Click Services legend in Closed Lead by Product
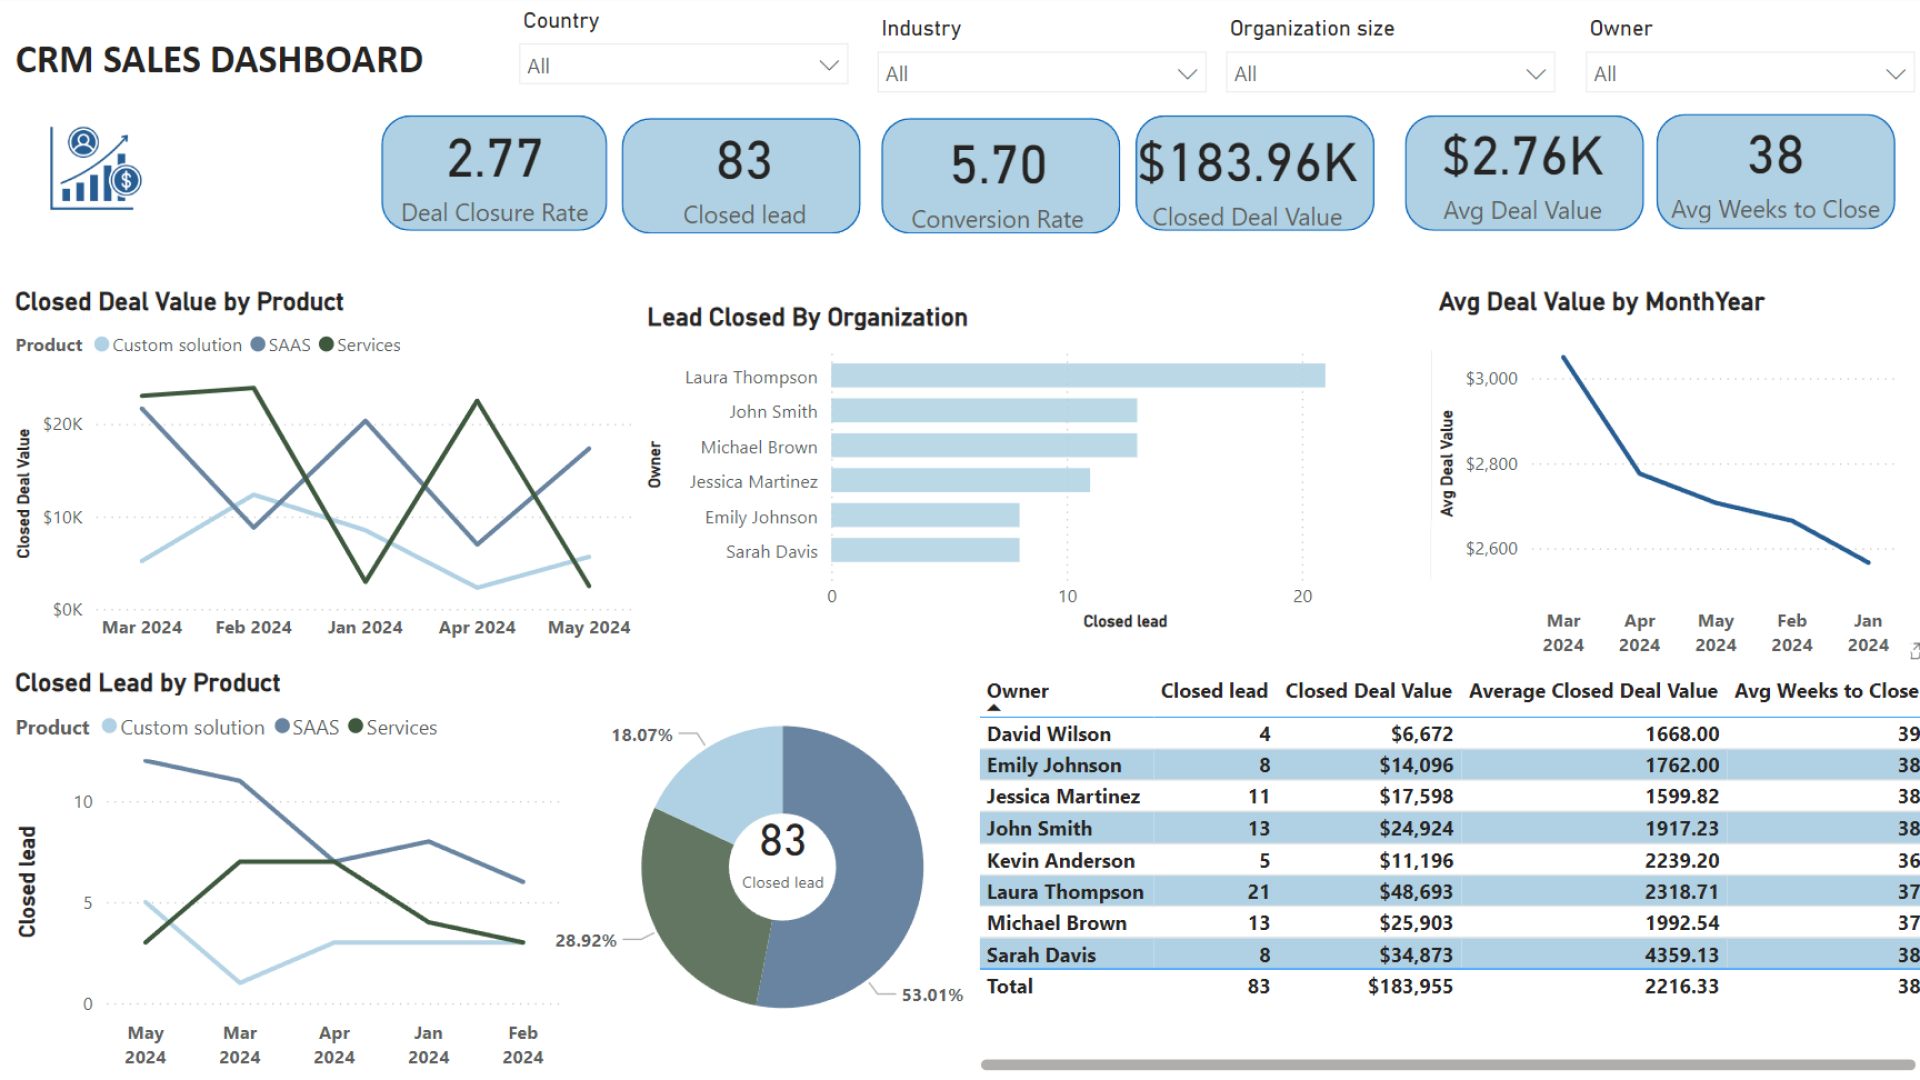The width and height of the screenshot is (1920, 1080). [392, 727]
